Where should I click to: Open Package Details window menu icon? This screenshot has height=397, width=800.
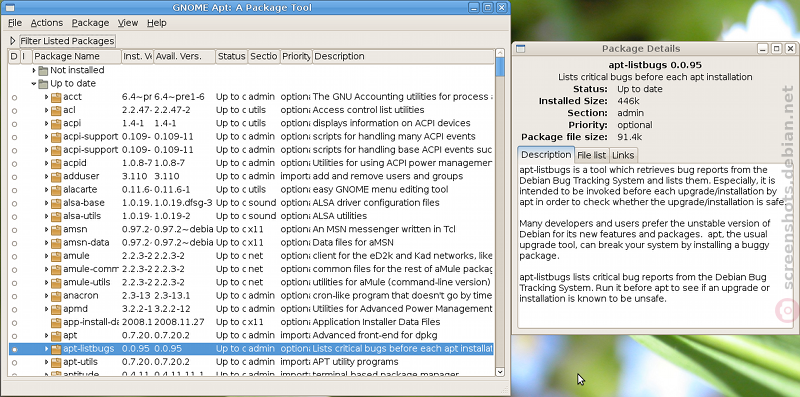click(520, 48)
